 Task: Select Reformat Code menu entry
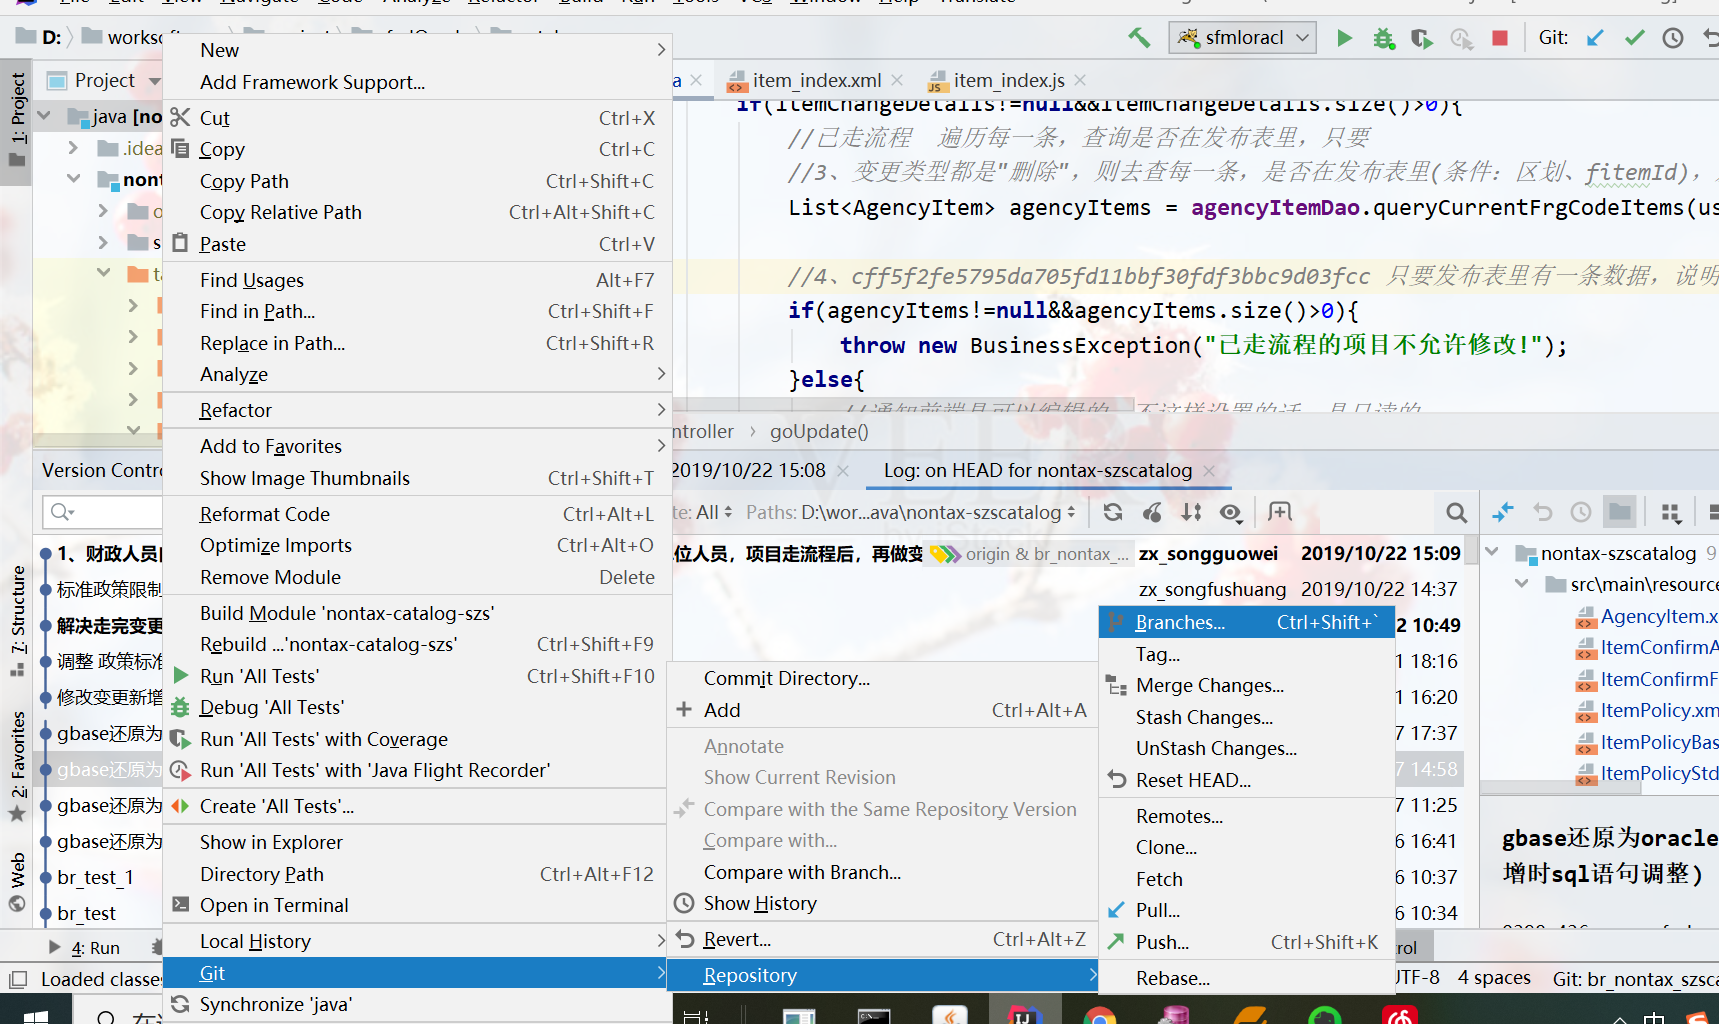tap(418, 514)
